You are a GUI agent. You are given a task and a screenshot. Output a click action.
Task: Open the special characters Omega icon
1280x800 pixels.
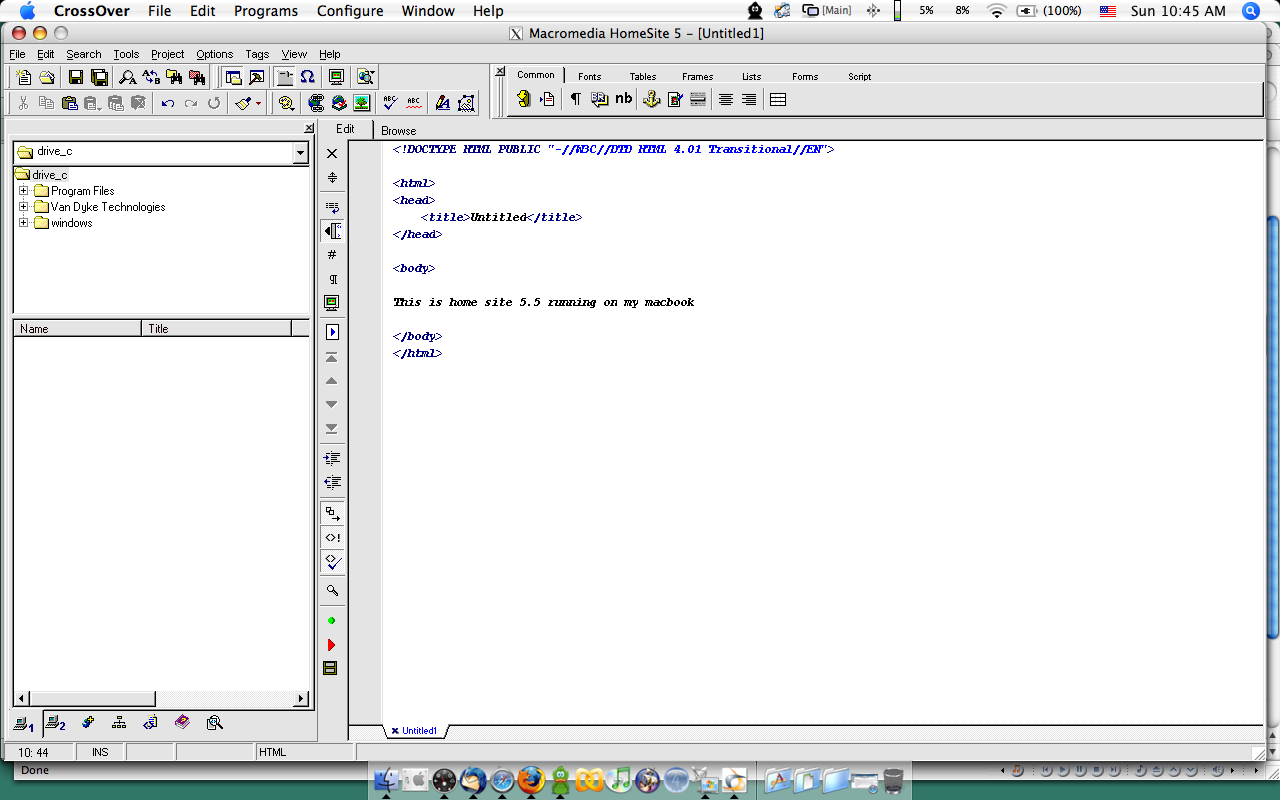[308, 77]
